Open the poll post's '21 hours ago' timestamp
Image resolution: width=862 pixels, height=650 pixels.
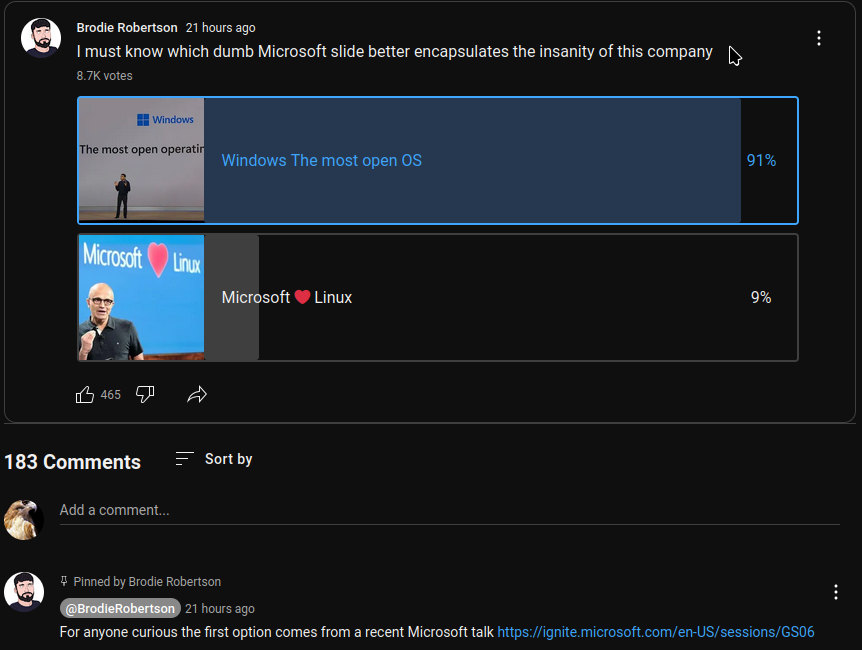point(220,27)
